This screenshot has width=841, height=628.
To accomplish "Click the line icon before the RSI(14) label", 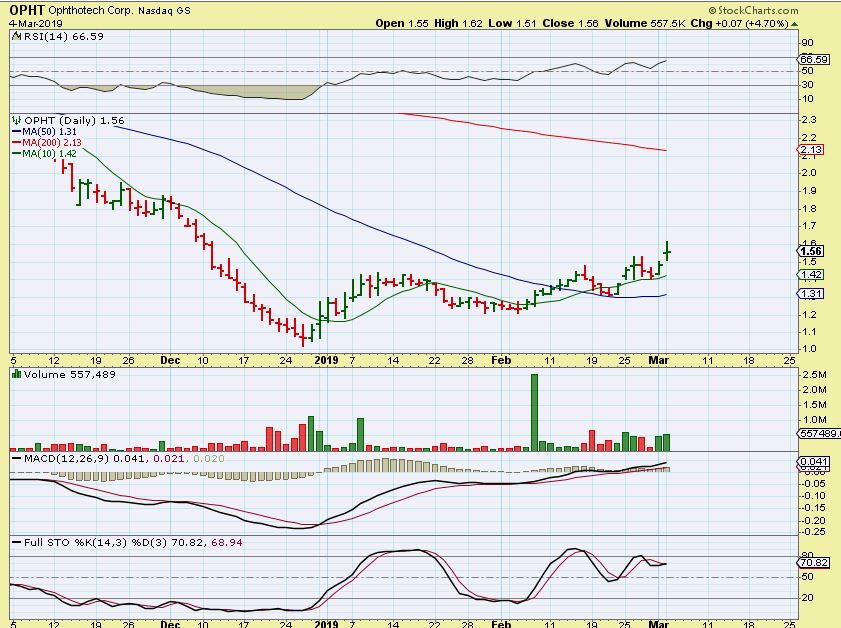I will tap(16, 36).
